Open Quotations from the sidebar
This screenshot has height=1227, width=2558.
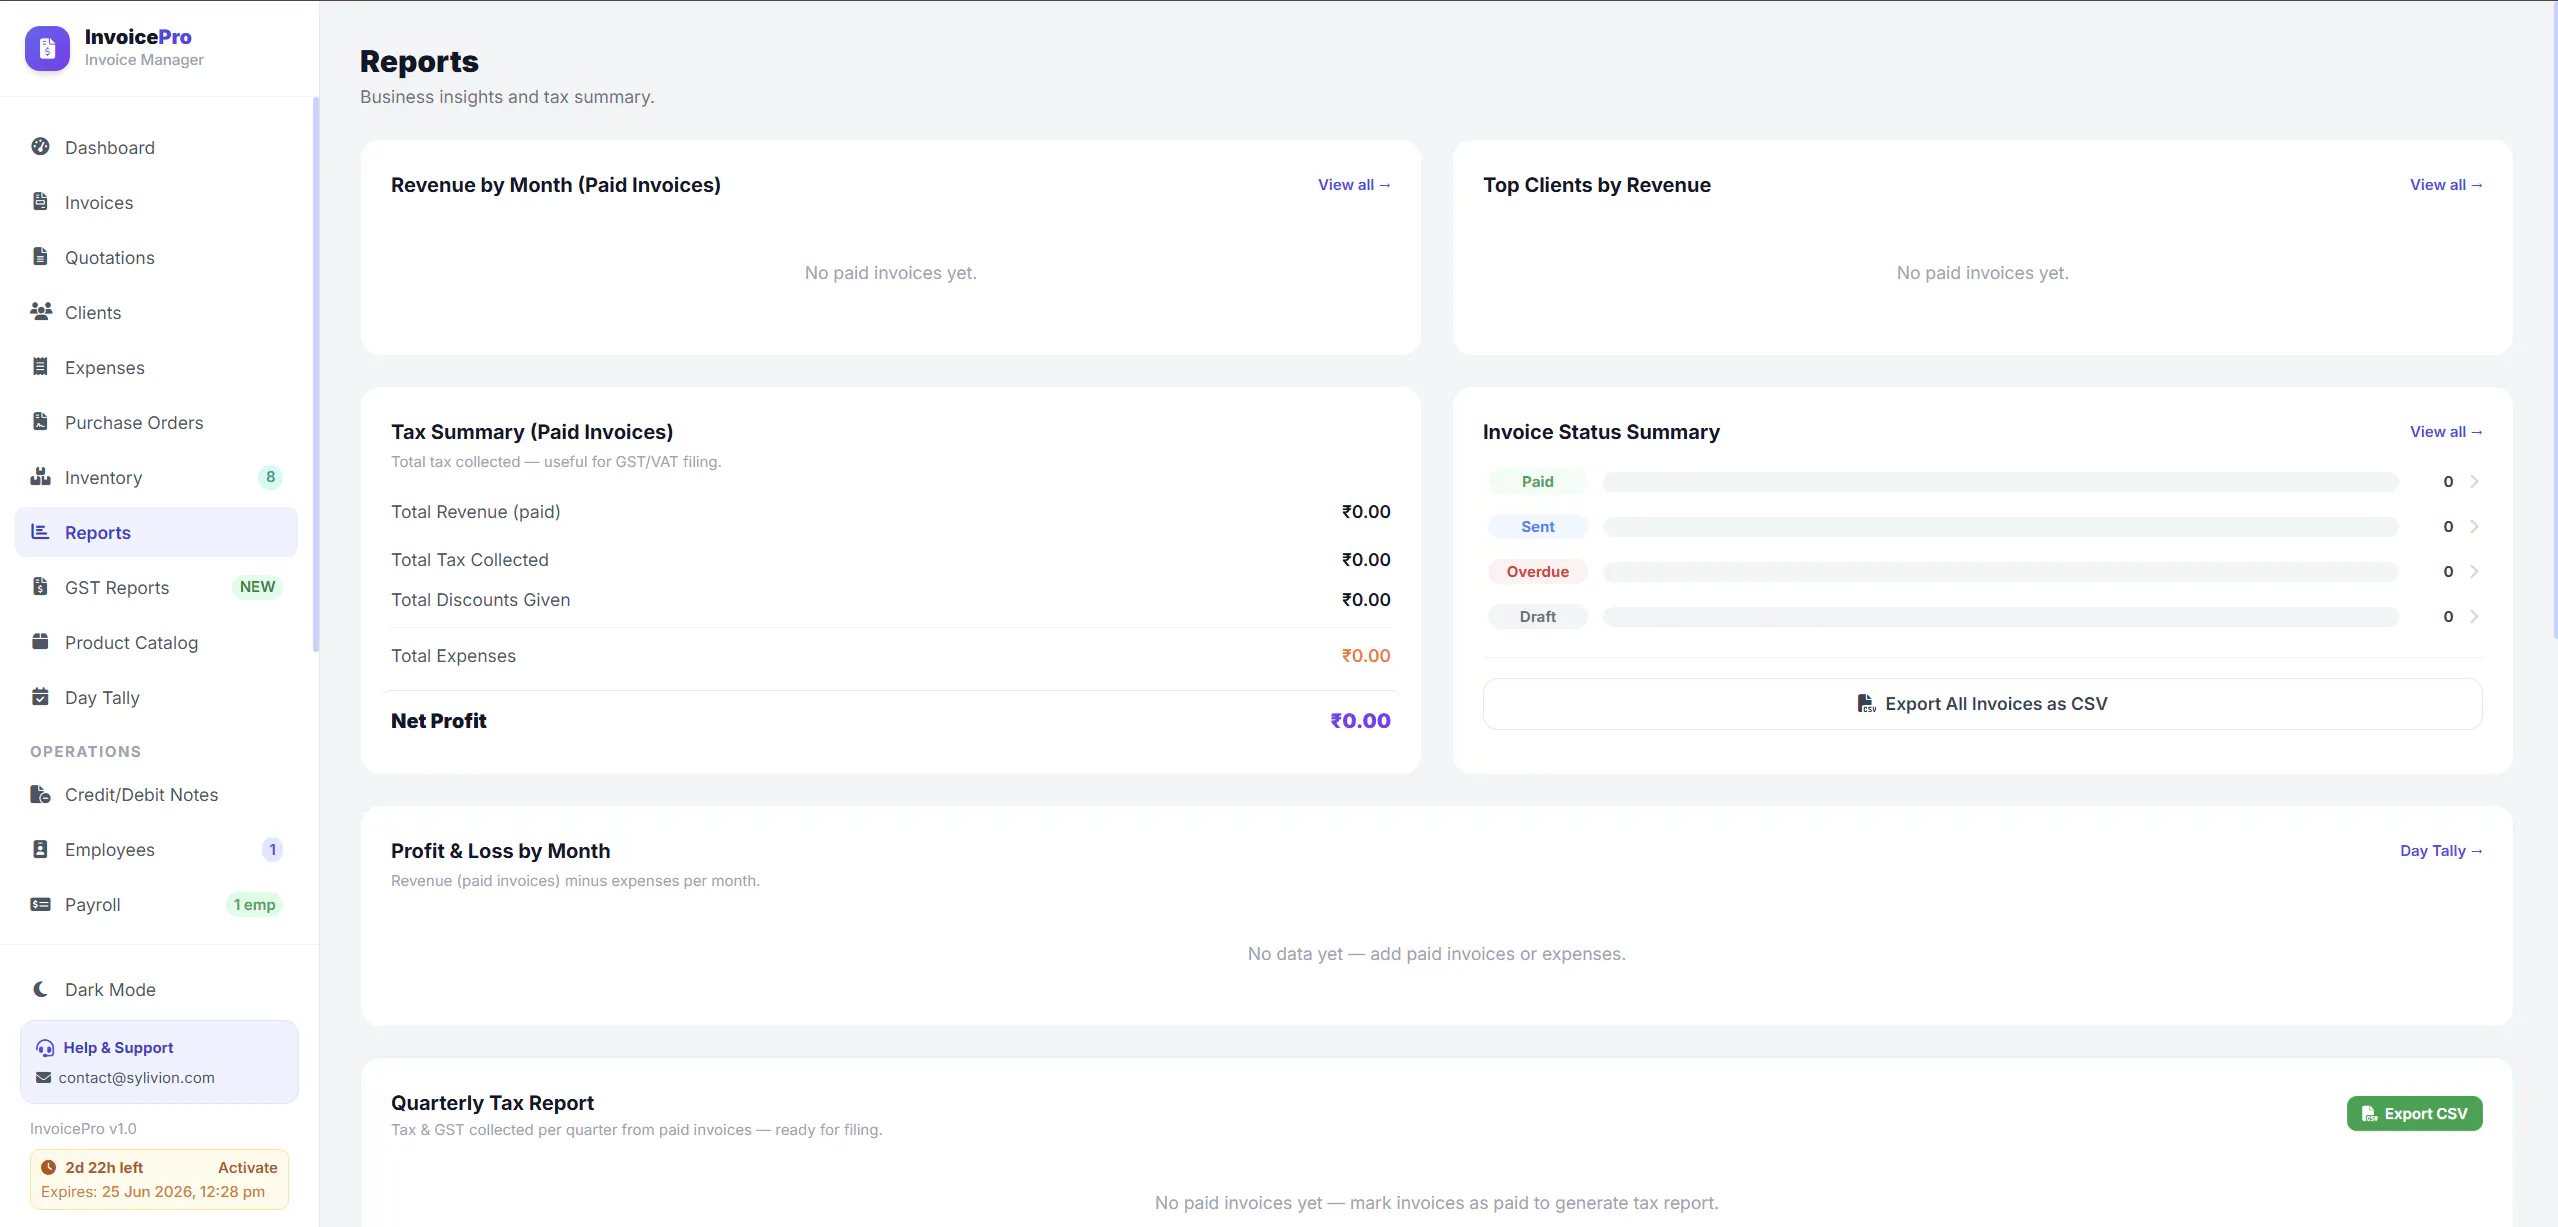click(x=157, y=257)
